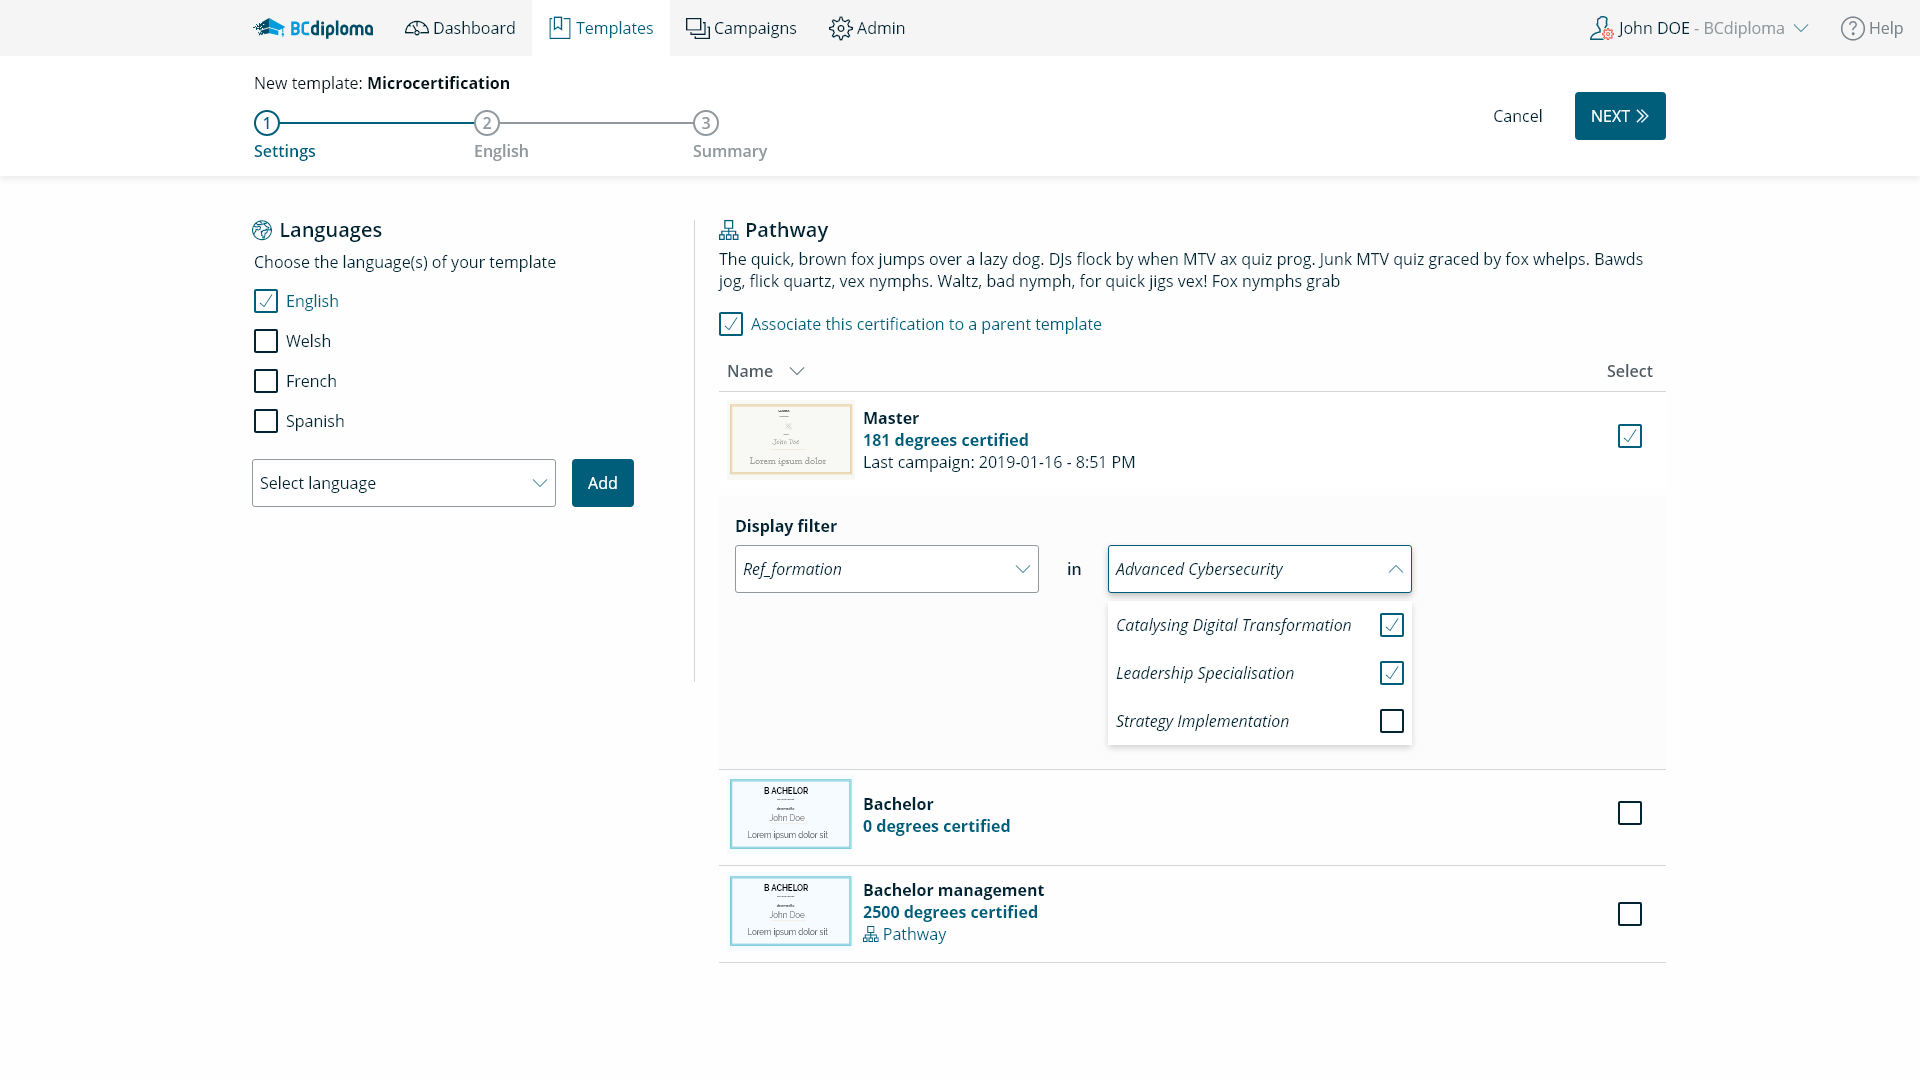Click the John DOE profile icon
The image size is (1920, 1080).
pyautogui.click(x=1602, y=27)
